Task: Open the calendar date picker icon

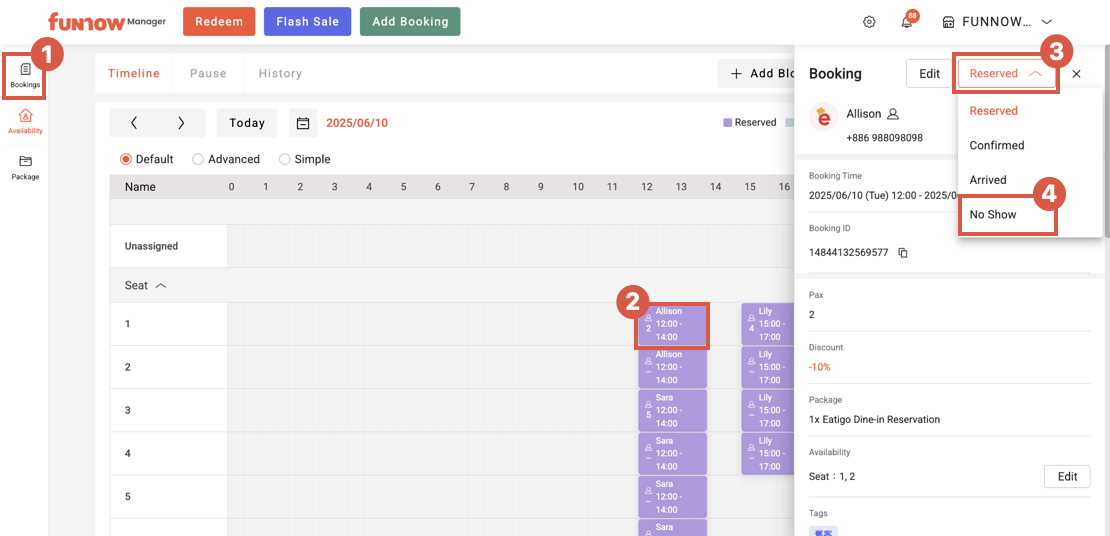Action: tap(303, 123)
